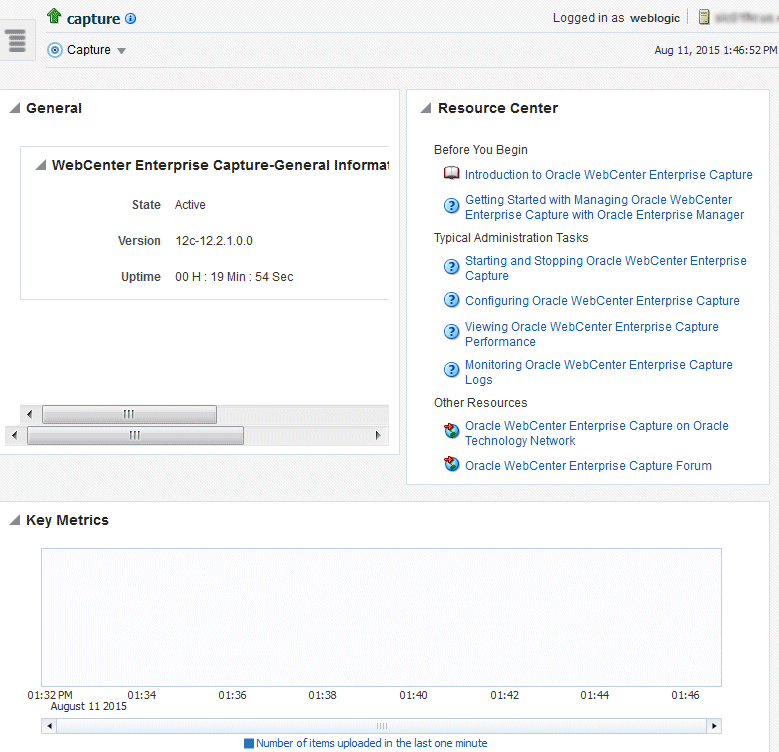
Task: Open Getting Started with Managing Capture link
Action: (x=604, y=207)
